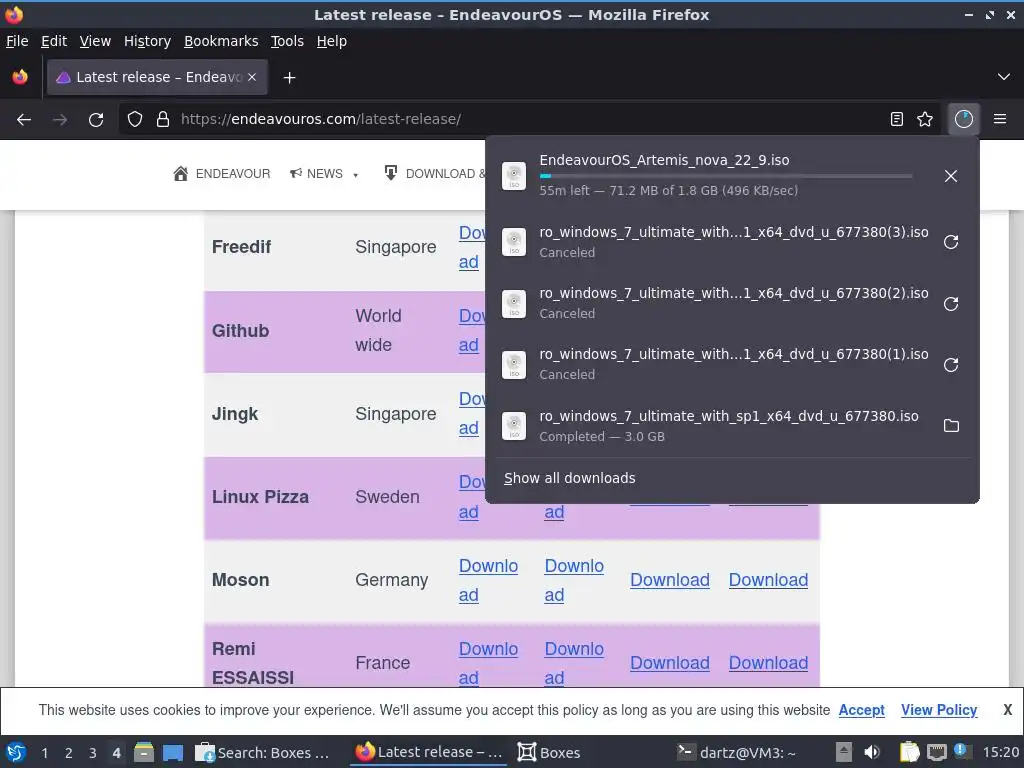This screenshot has height=768, width=1024.
Task: Click first Download link for Moson
Action: (488, 580)
